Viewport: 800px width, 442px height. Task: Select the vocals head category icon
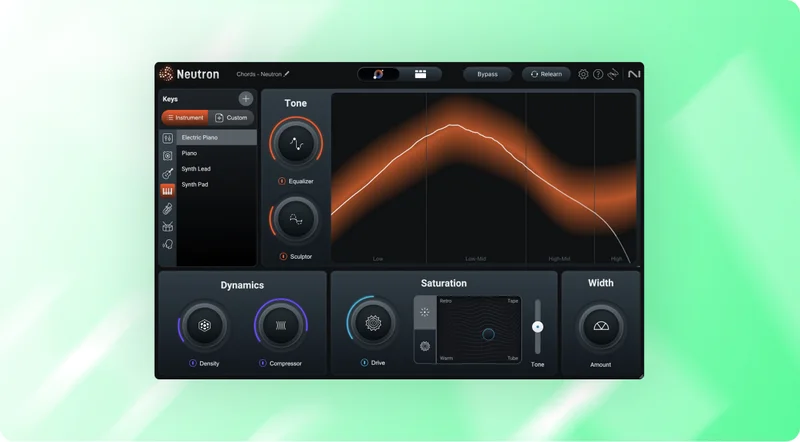pos(167,244)
